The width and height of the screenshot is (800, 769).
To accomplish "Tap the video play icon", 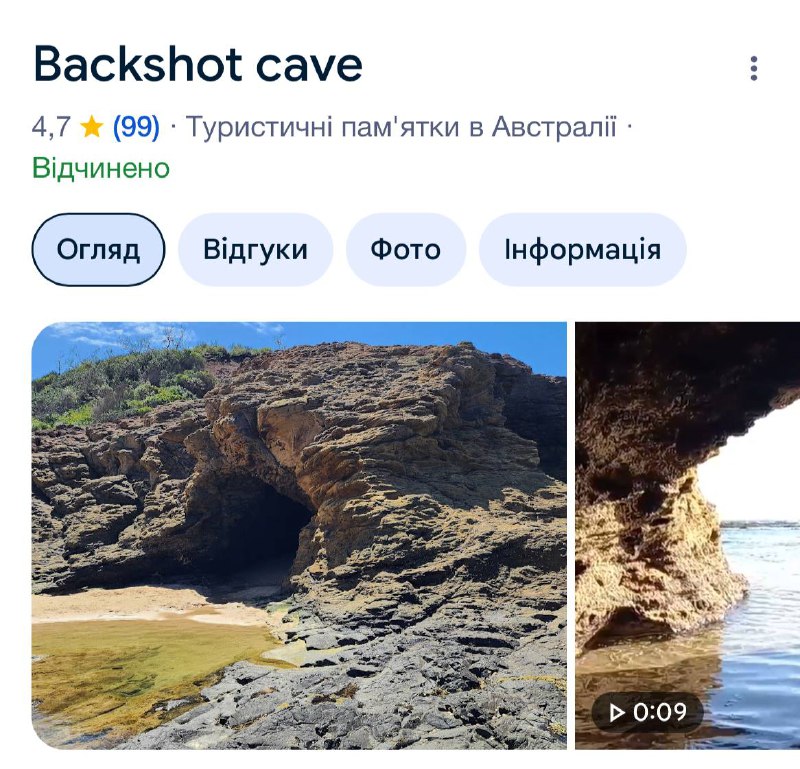I will point(617,712).
